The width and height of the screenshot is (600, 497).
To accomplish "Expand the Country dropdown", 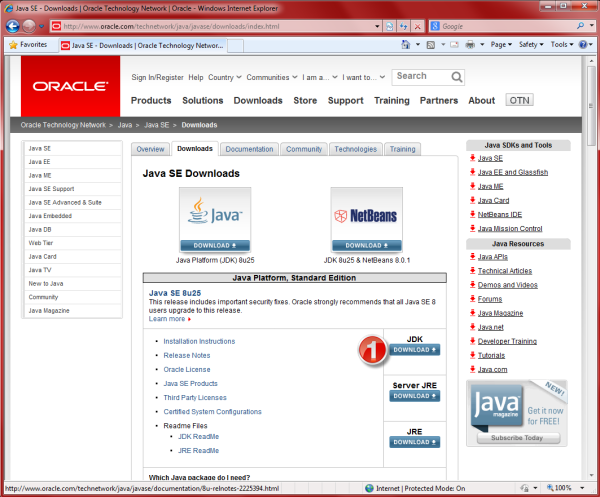I will tap(225, 77).
